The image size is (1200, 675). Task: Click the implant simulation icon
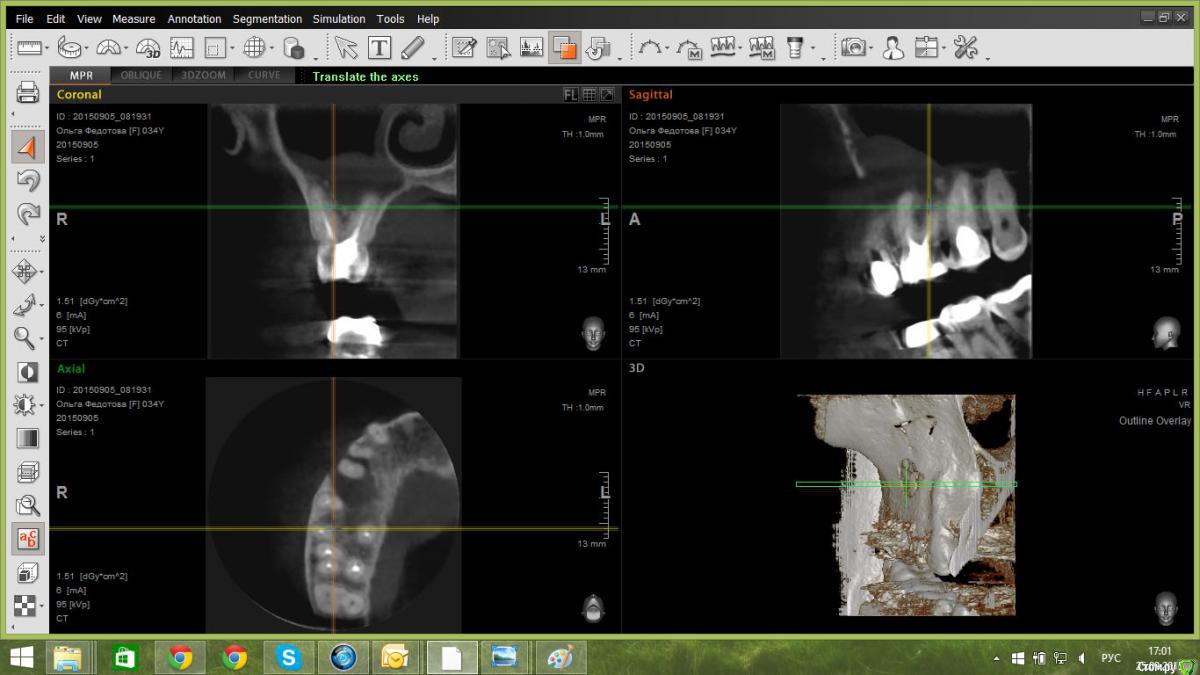point(795,47)
